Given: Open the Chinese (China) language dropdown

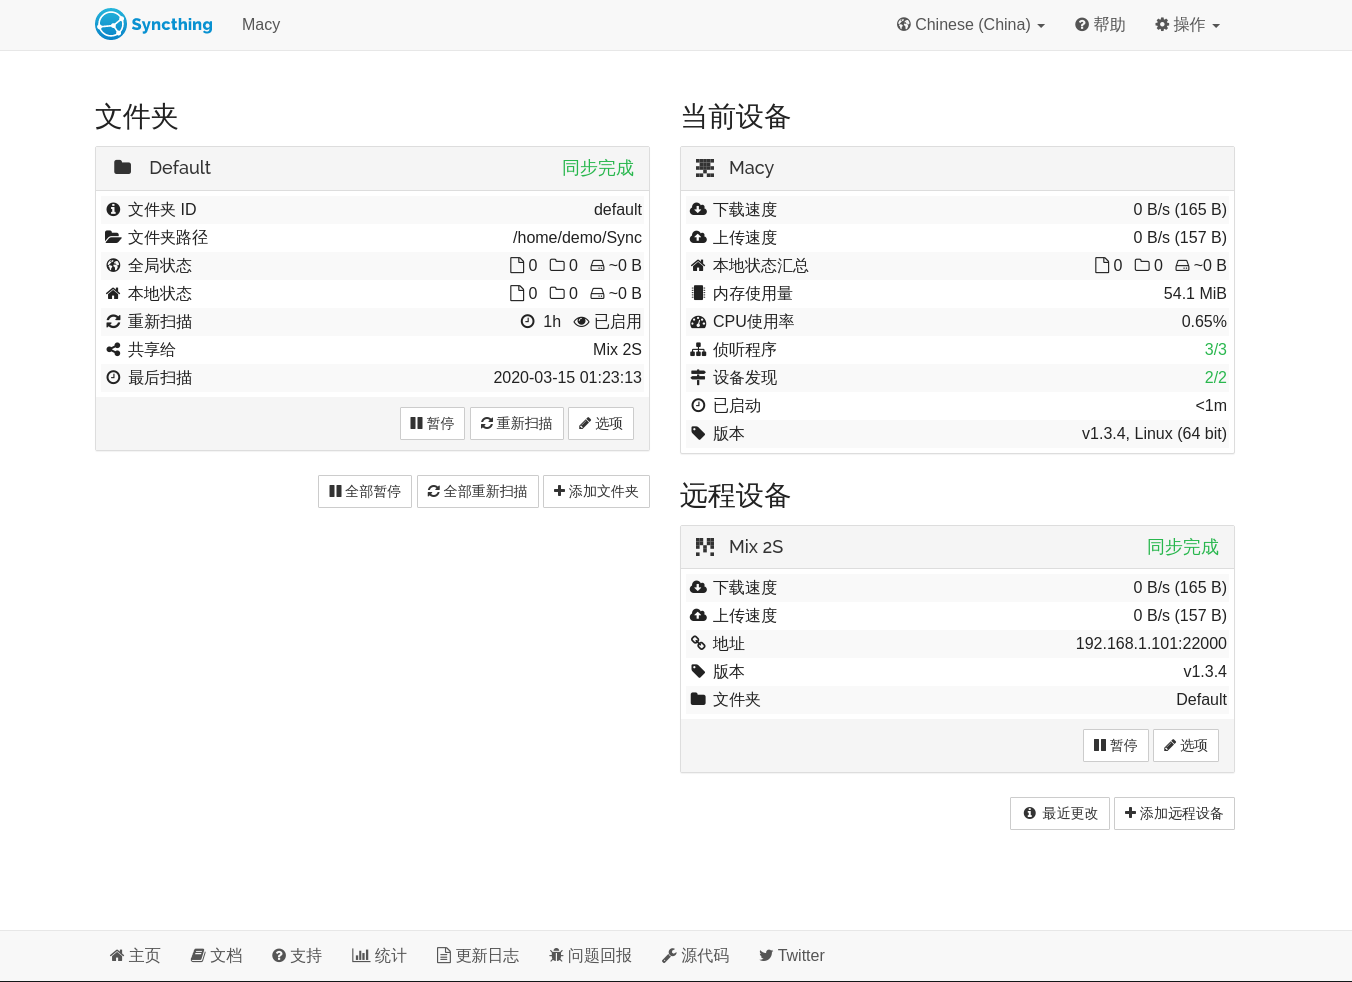Looking at the screenshot, I should tap(971, 25).
